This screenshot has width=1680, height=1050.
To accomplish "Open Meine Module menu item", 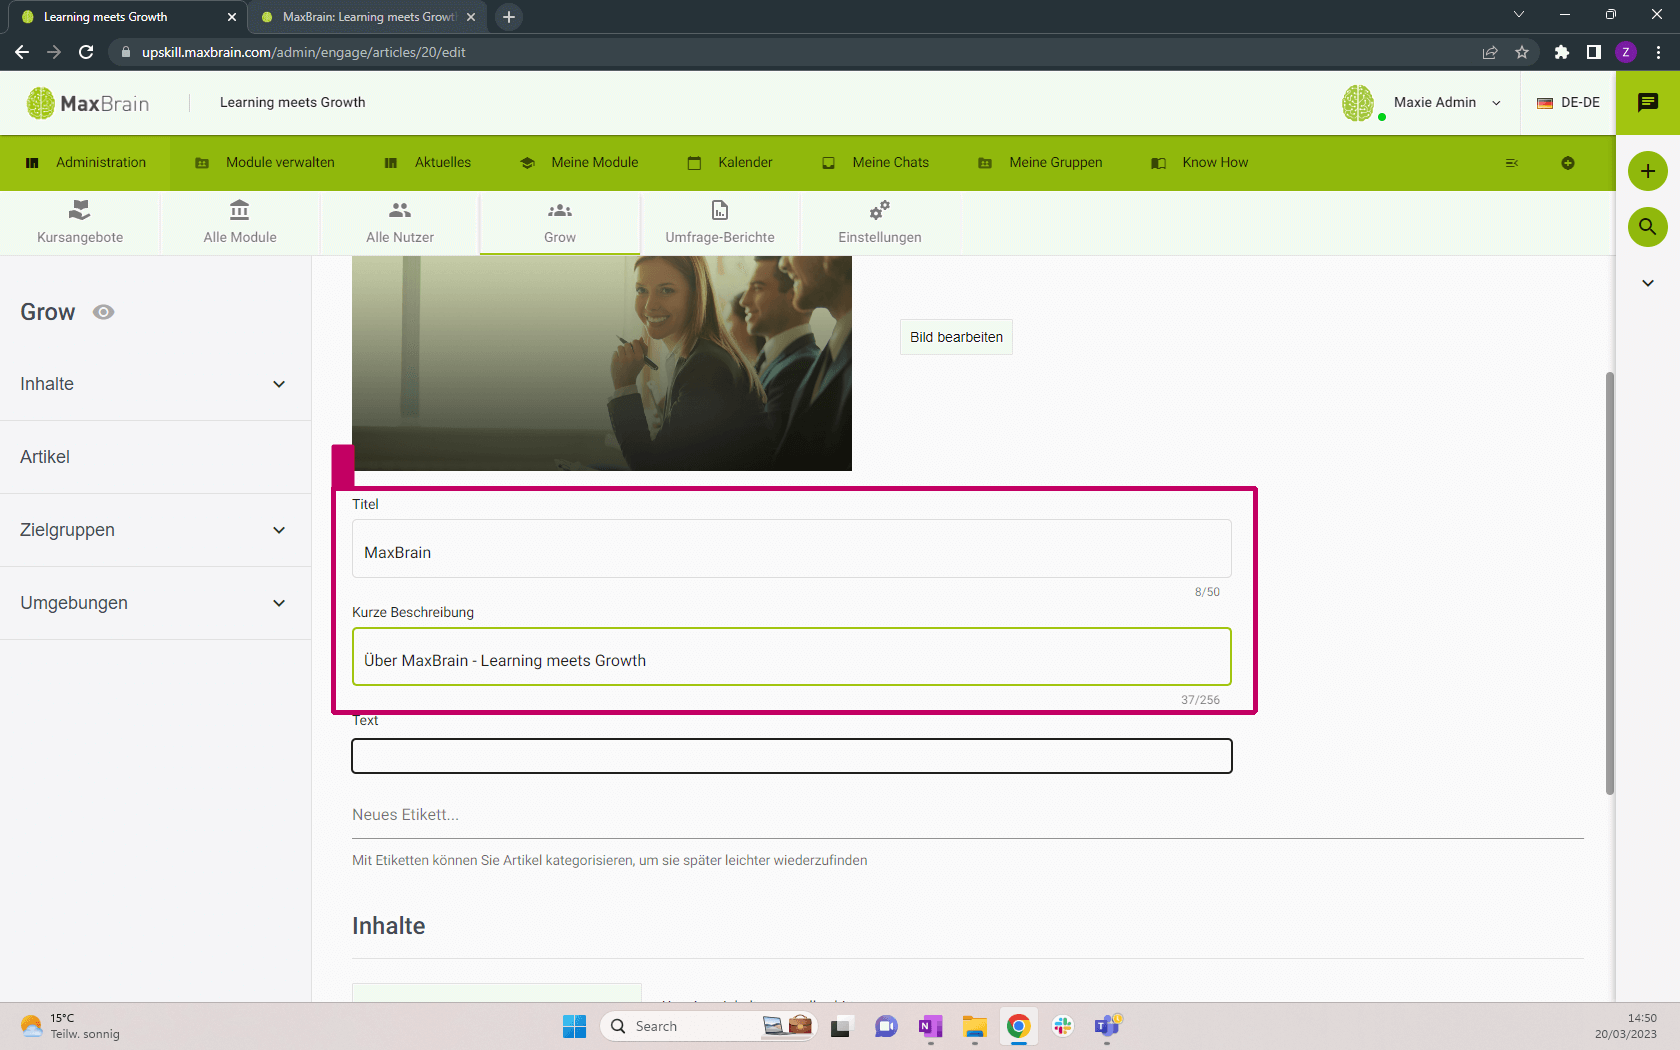I will pos(579,163).
